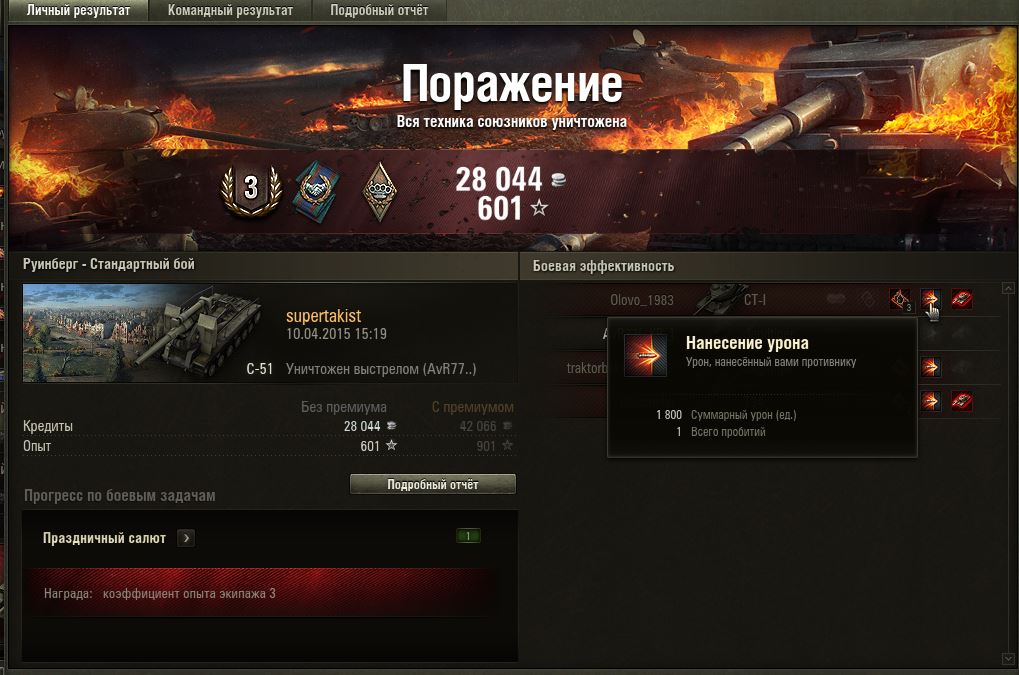Click the green mission counter badge
The width and height of the screenshot is (1019, 675).
pyautogui.click(x=468, y=536)
